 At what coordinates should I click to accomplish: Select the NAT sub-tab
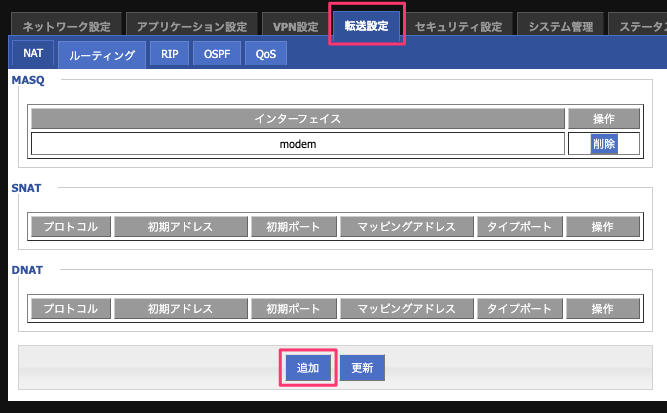[x=33, y=53]
